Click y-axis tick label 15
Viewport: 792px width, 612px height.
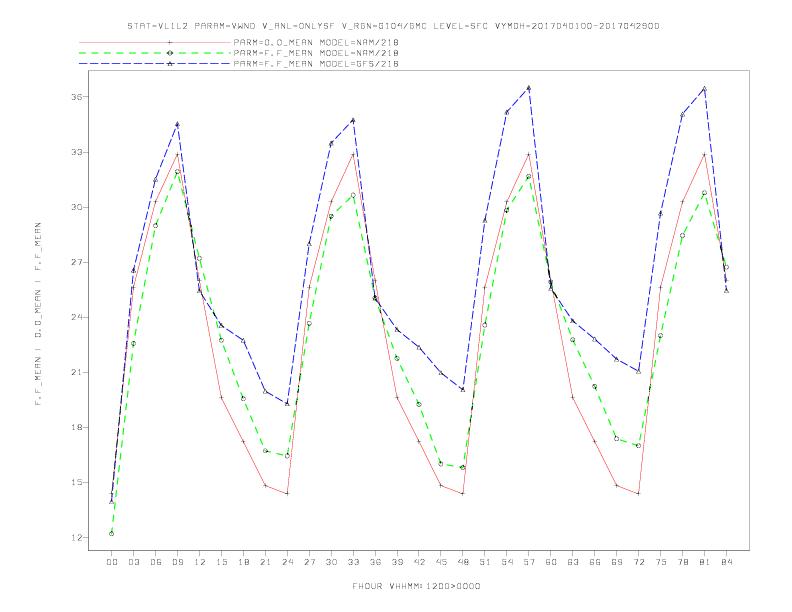coord(76,482)
